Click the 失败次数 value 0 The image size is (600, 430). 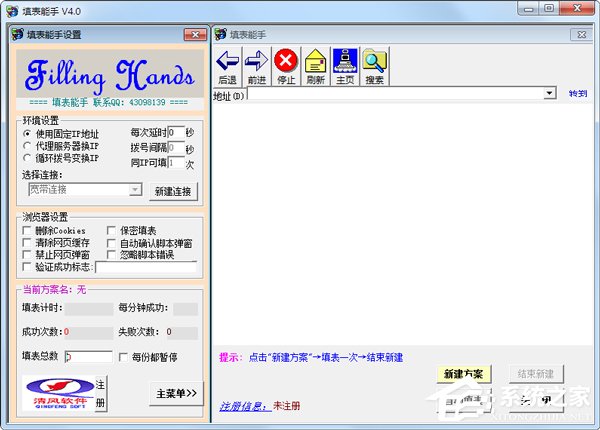(169, 332)
